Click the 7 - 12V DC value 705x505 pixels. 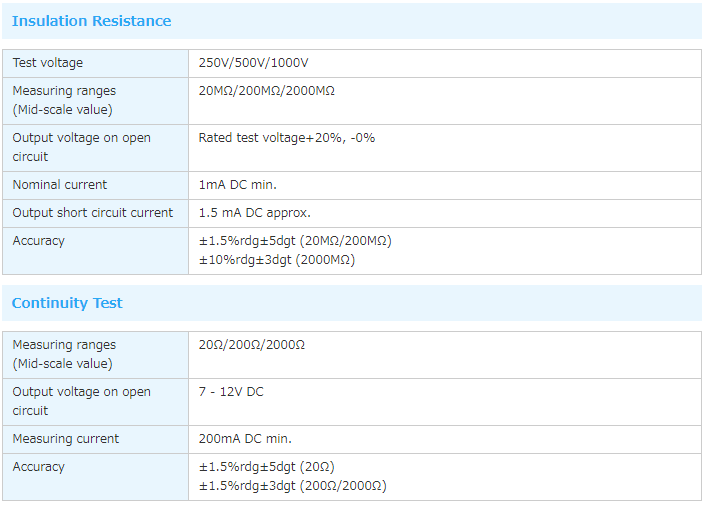(x=231, y=392)
